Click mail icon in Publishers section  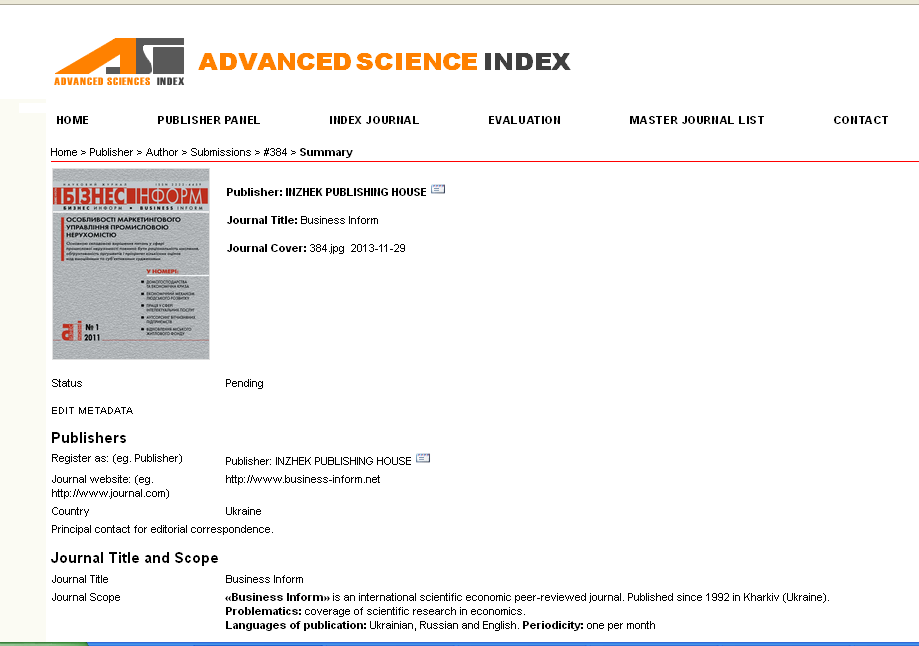pos(423,458)
